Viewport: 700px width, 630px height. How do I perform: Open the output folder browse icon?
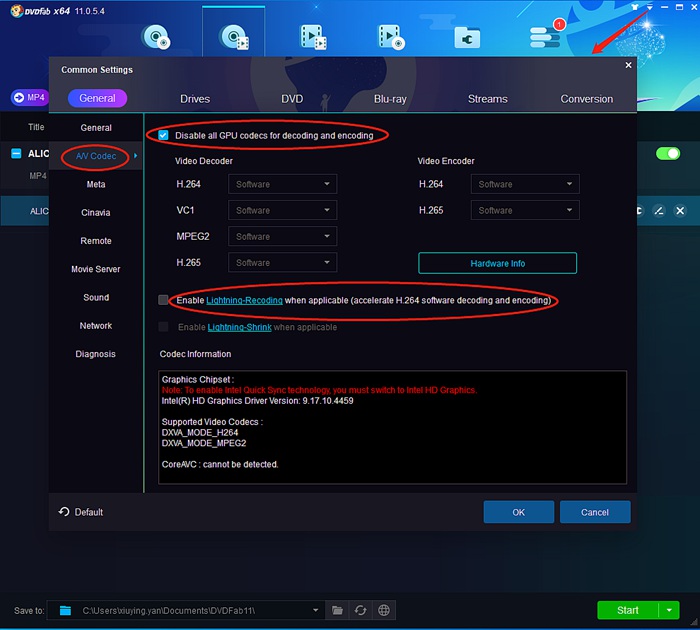[x=337, y=610]
